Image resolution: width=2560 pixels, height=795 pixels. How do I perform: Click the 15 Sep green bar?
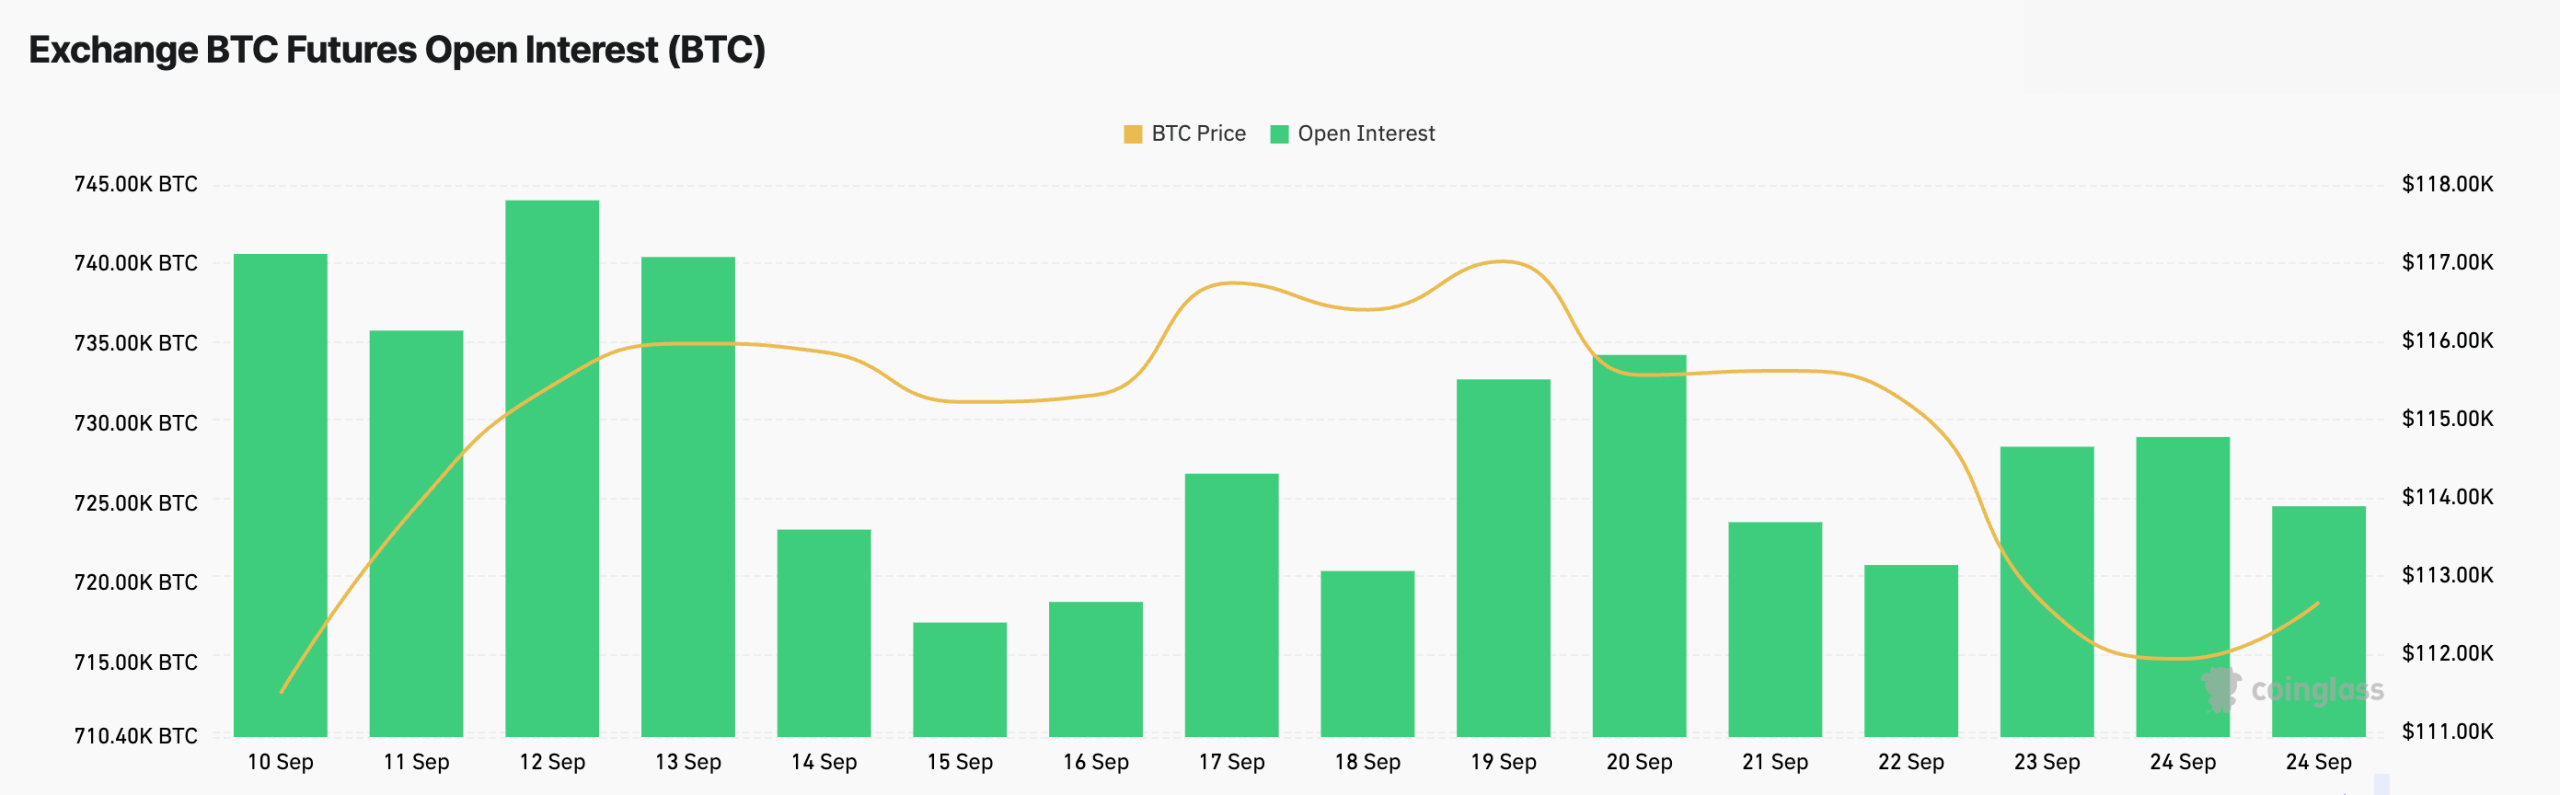pos(960,679)
